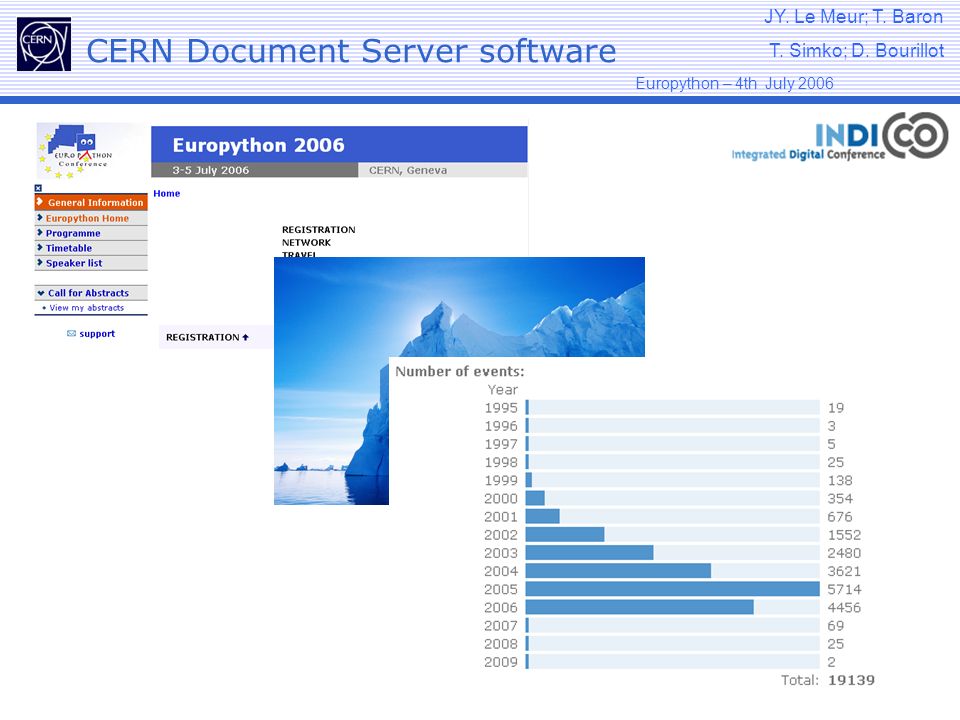Click the 2002 events bar
Image resolution: width=960 pixels, height=720 pixels.
point(564,534)
